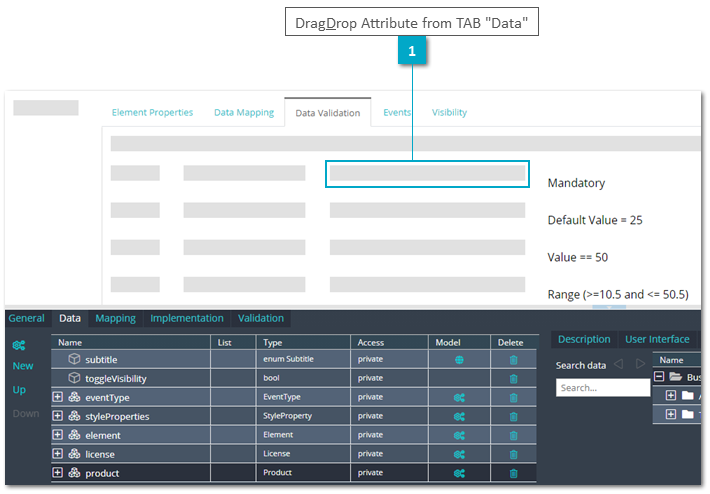Select the 'product' row name

coord(102,473)
